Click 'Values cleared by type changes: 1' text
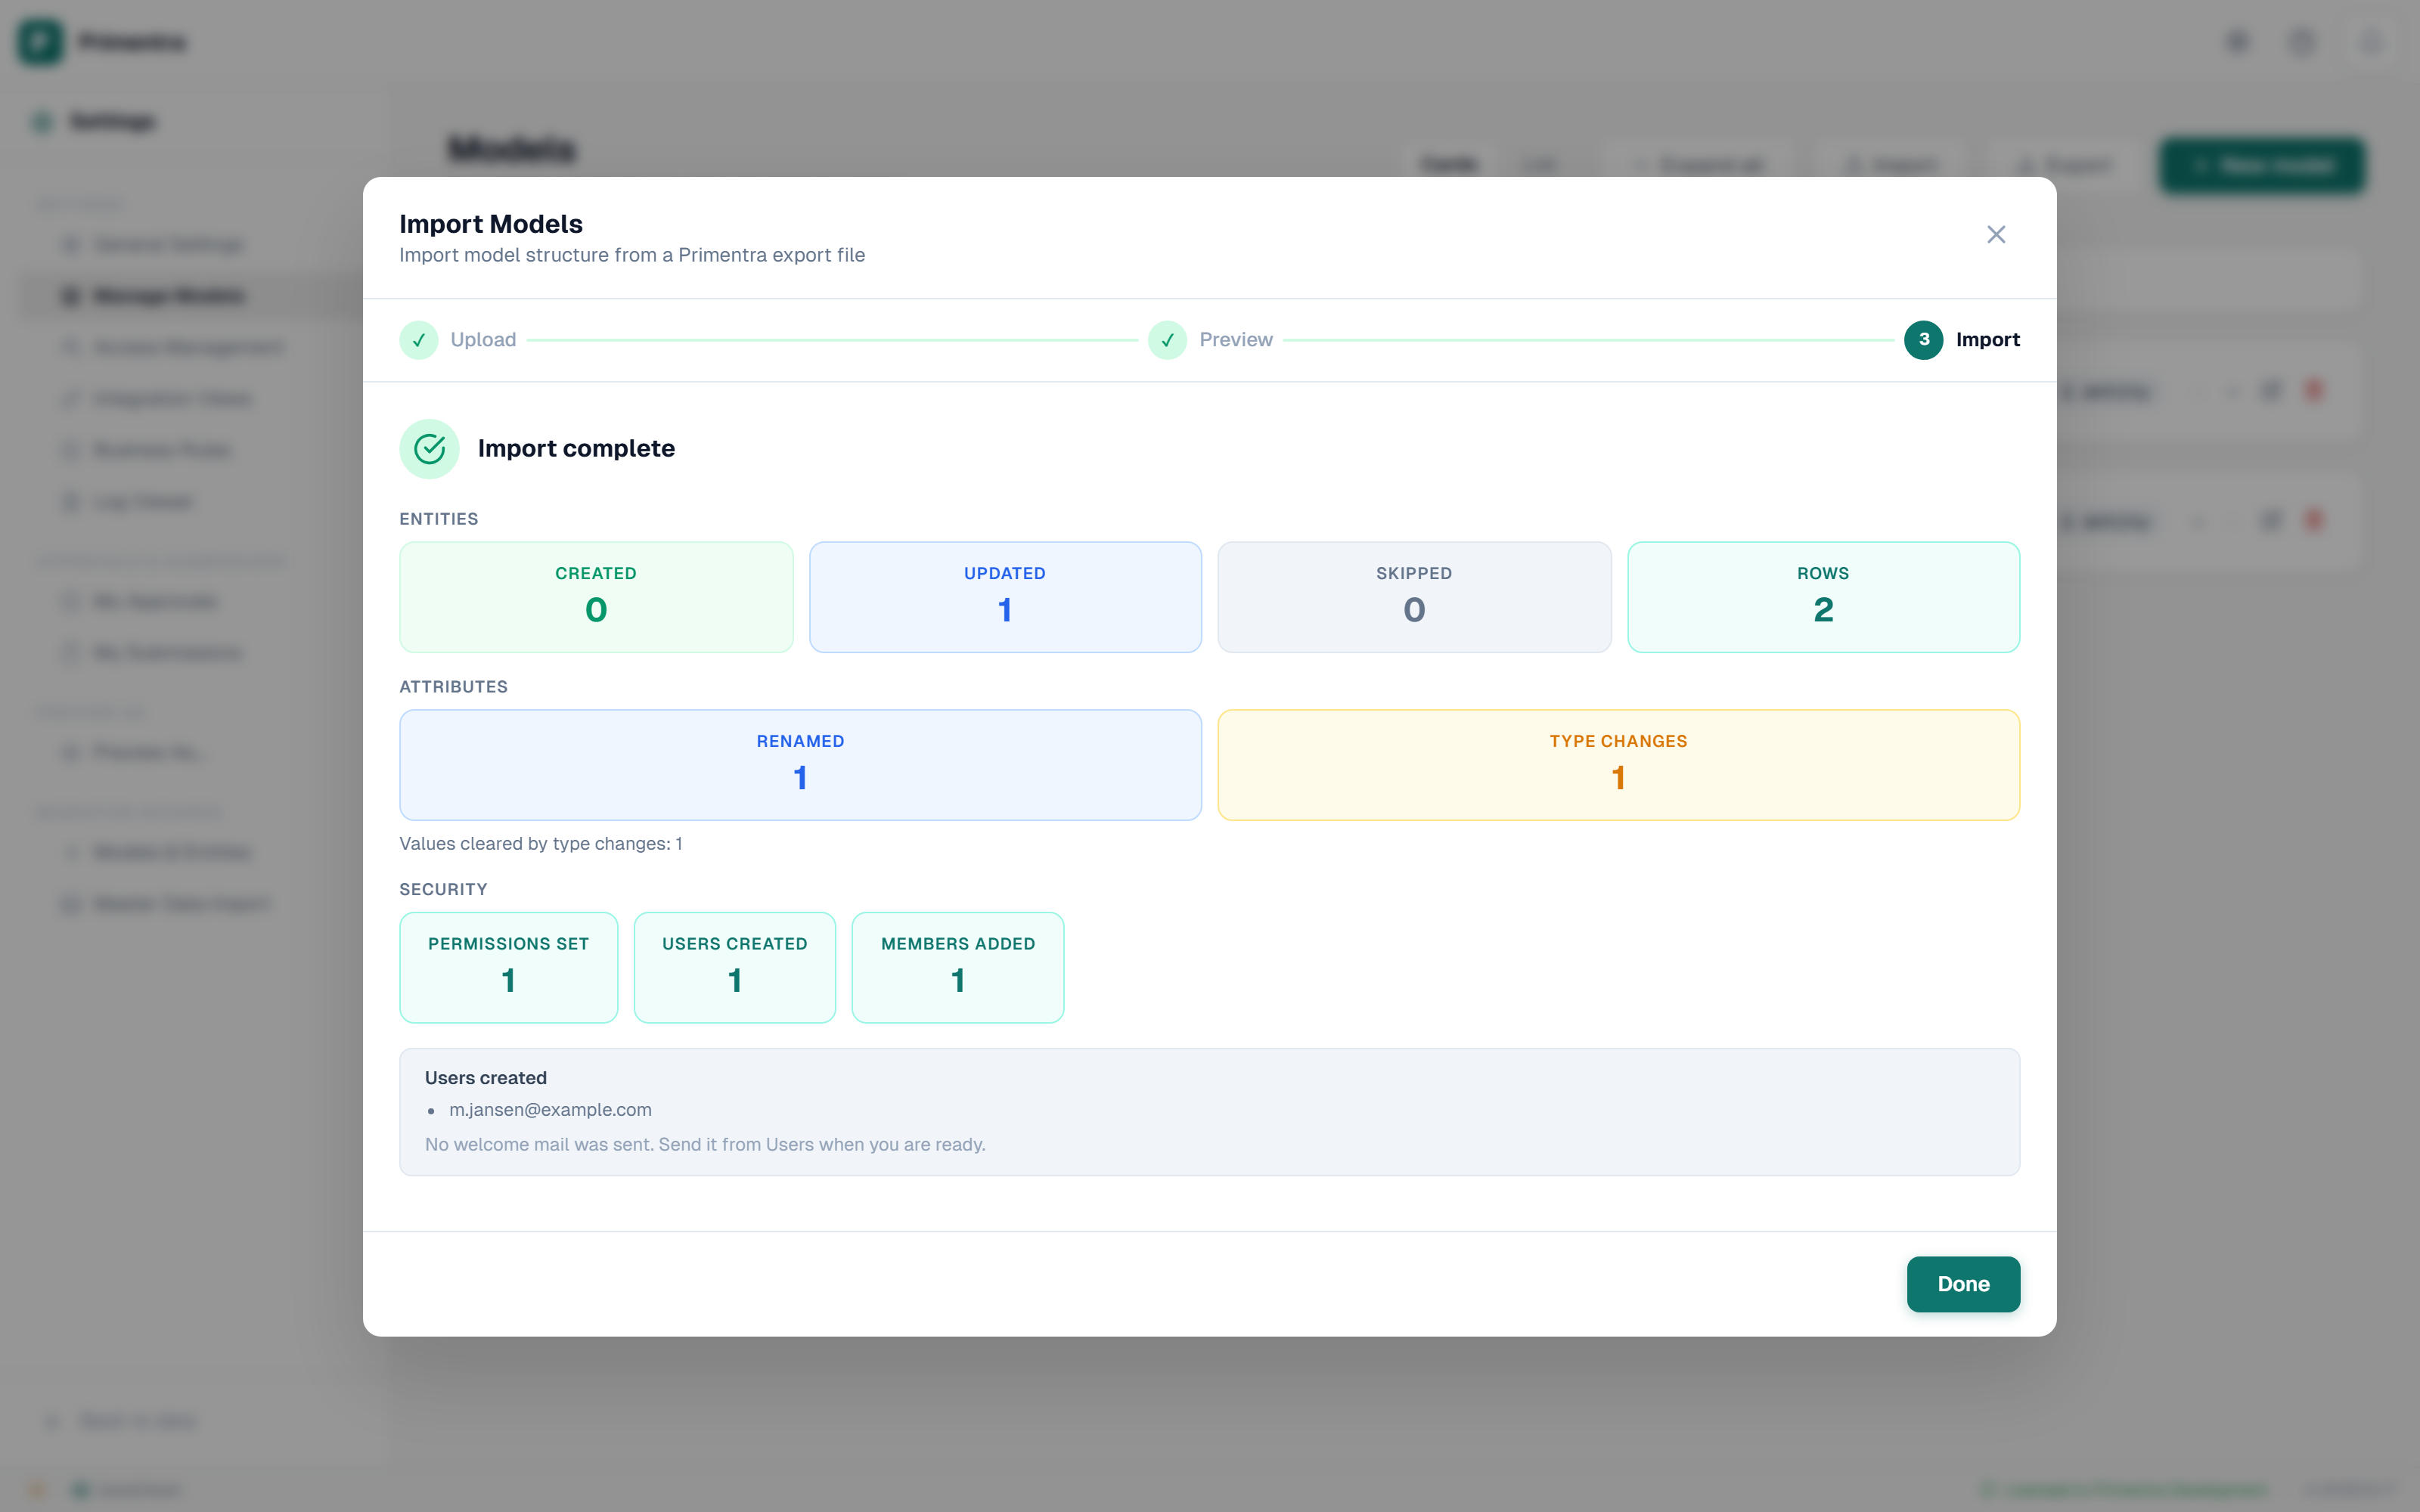The image size is (2420, 1512). tap(541, 844)
